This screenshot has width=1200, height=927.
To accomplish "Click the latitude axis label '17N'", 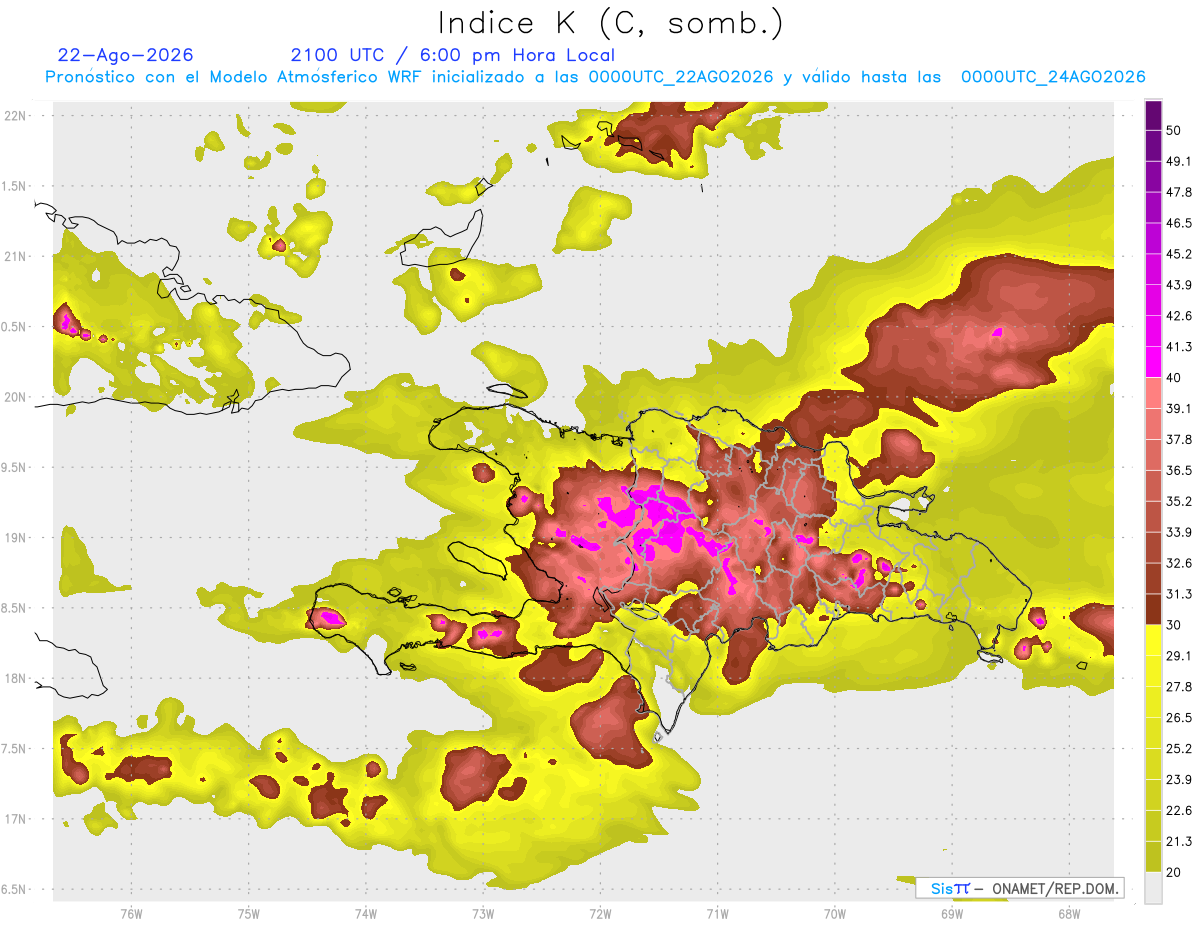I will 17,819.
